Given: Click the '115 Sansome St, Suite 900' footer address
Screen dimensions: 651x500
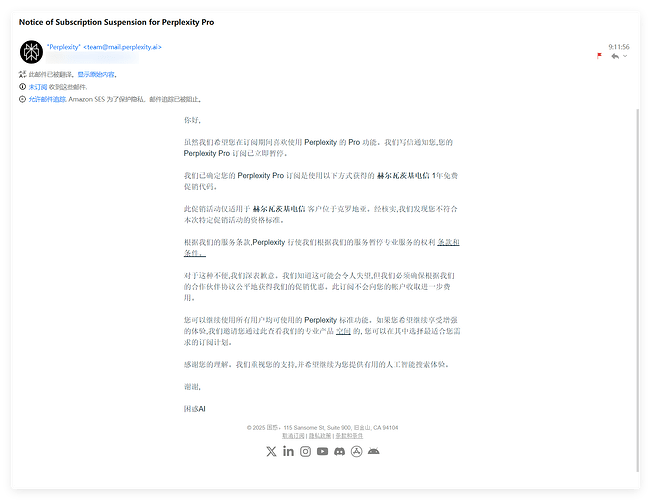Looking at the screenshot, I should tap(318, 427).
